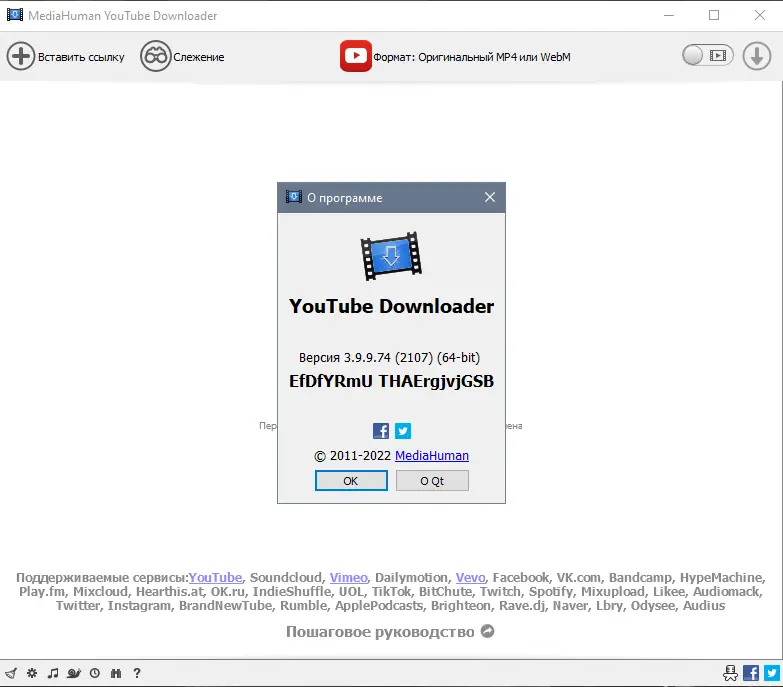Click the red YouTube format icon
This screenshot has height=687, width=783.
click(x=356, y=56)
